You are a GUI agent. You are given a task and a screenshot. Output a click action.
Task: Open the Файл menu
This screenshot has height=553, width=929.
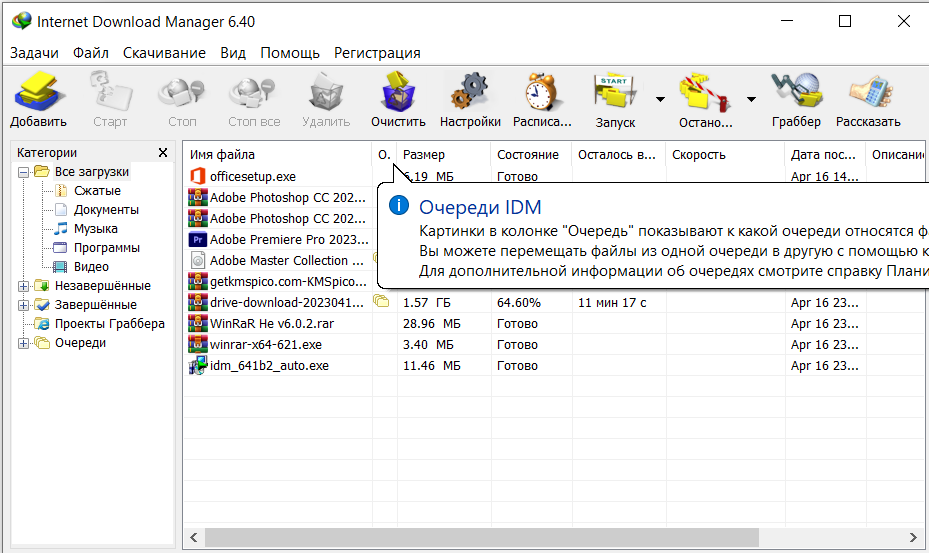tap(91, 53)
